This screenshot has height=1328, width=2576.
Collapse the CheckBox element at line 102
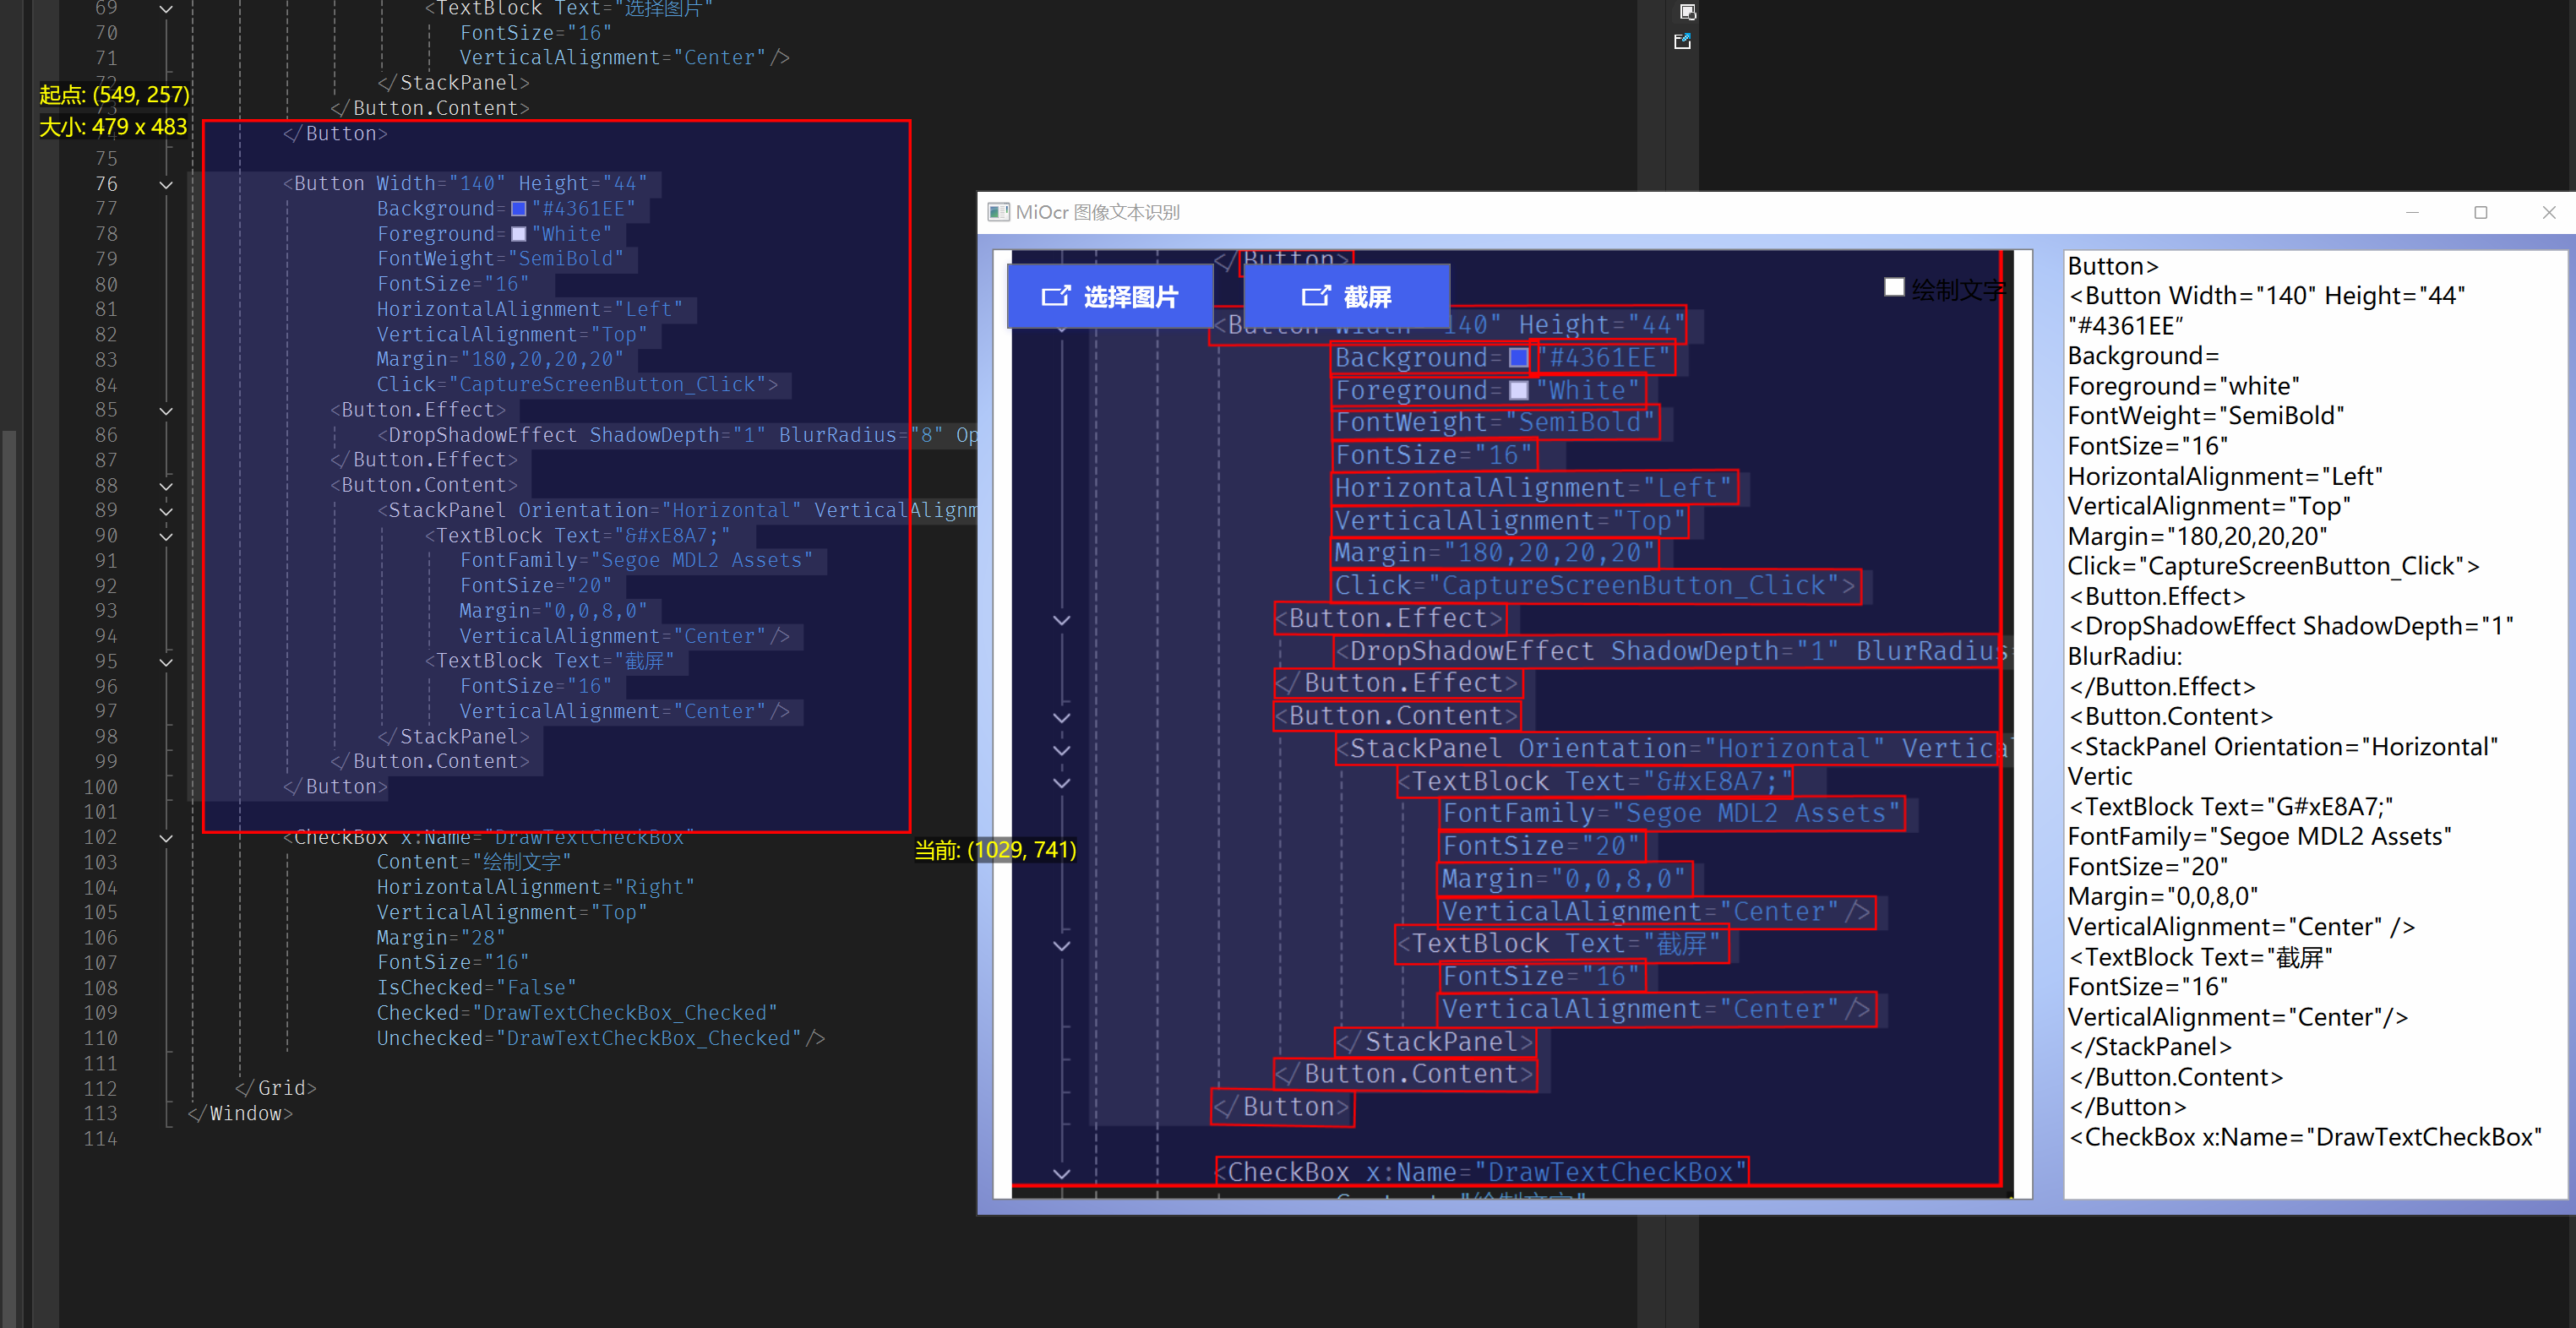click(166, 838)
